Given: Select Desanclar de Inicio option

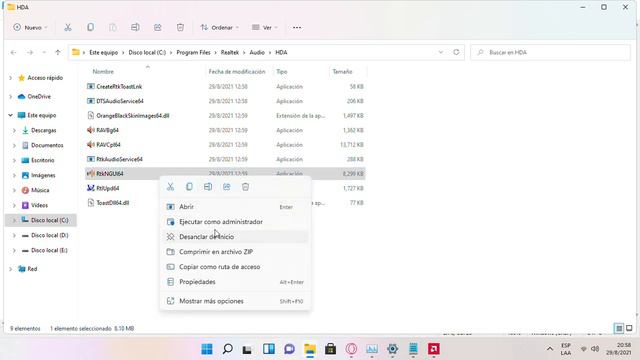Looking at the screenshot, I should click(235, 237).
